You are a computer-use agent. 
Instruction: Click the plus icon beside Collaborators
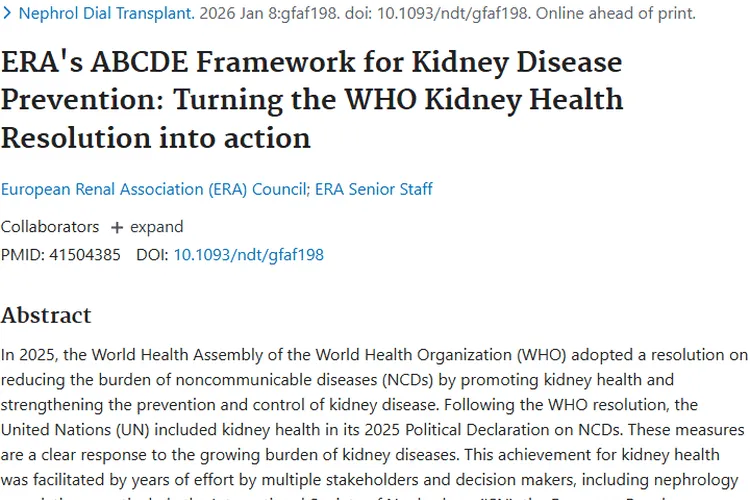coord(117,227)
